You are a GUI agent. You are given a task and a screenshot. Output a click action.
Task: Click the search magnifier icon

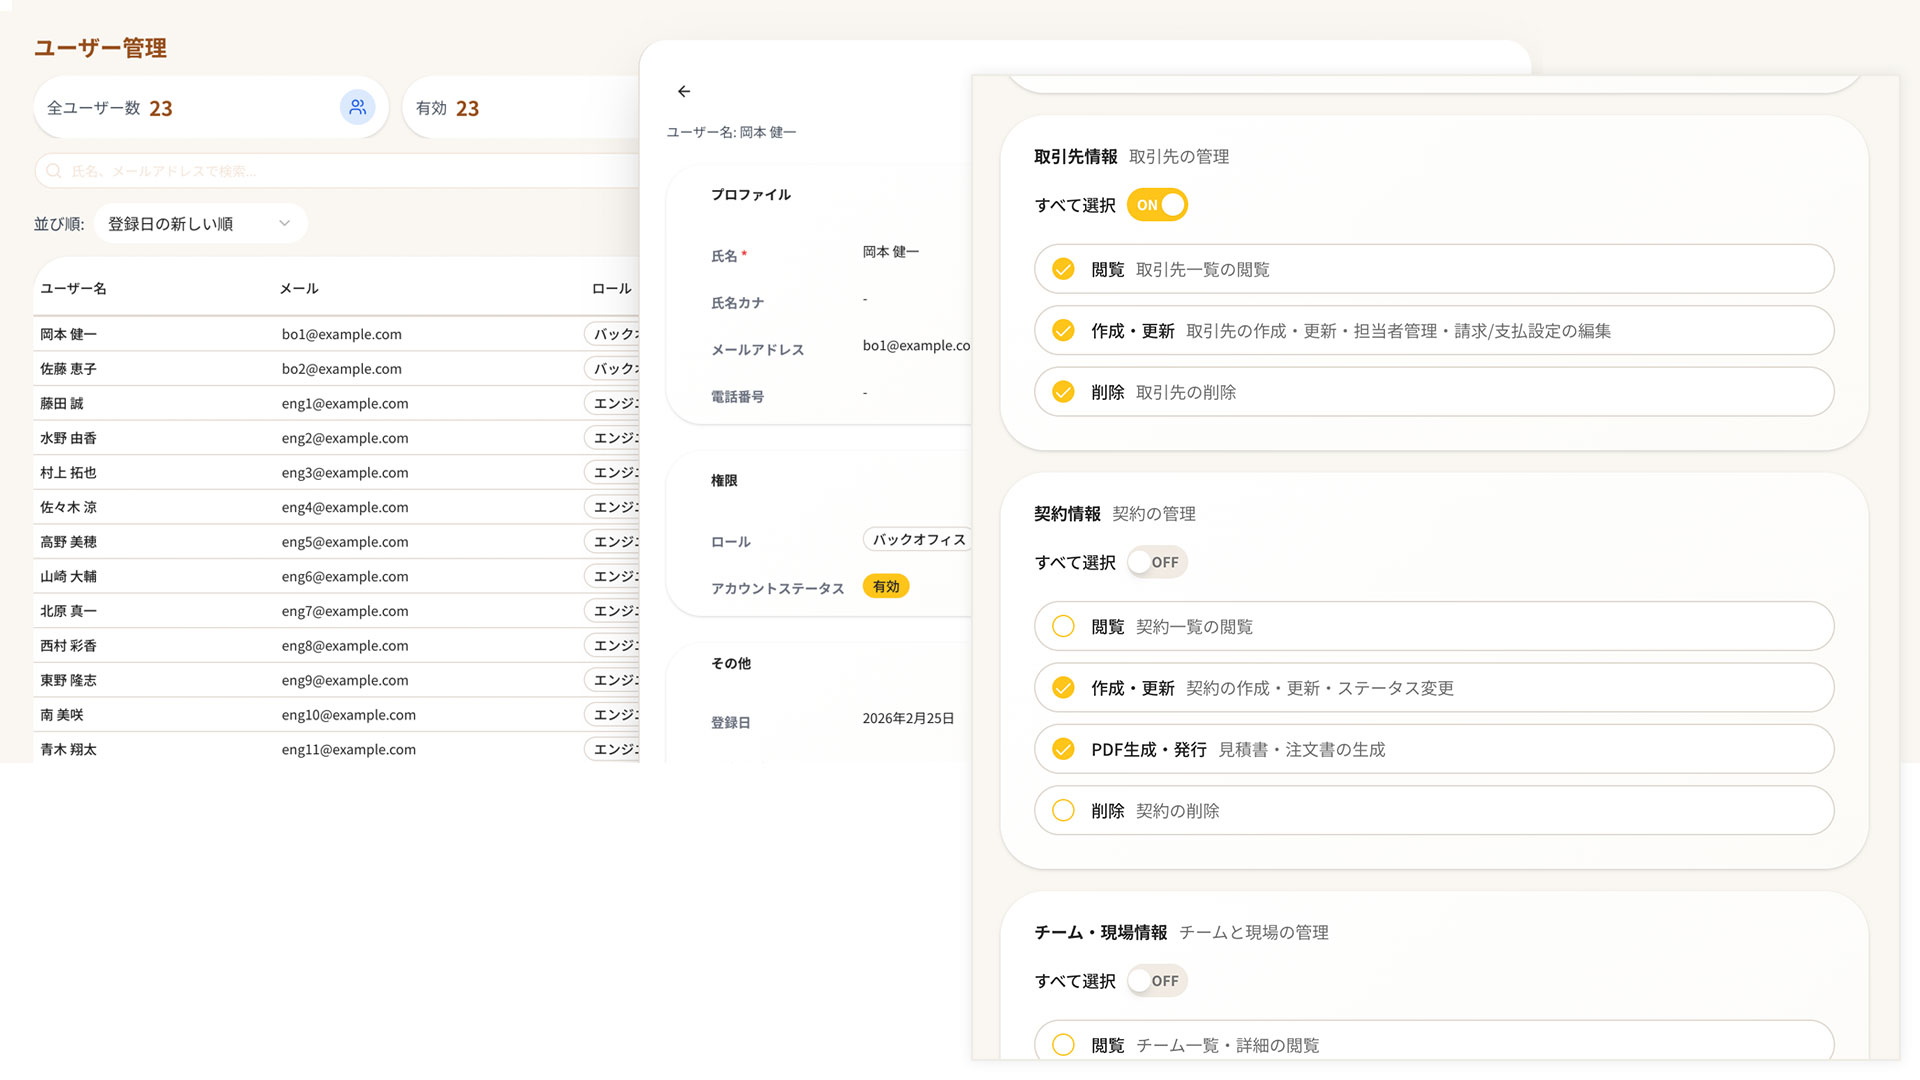[x=54, y=171]
